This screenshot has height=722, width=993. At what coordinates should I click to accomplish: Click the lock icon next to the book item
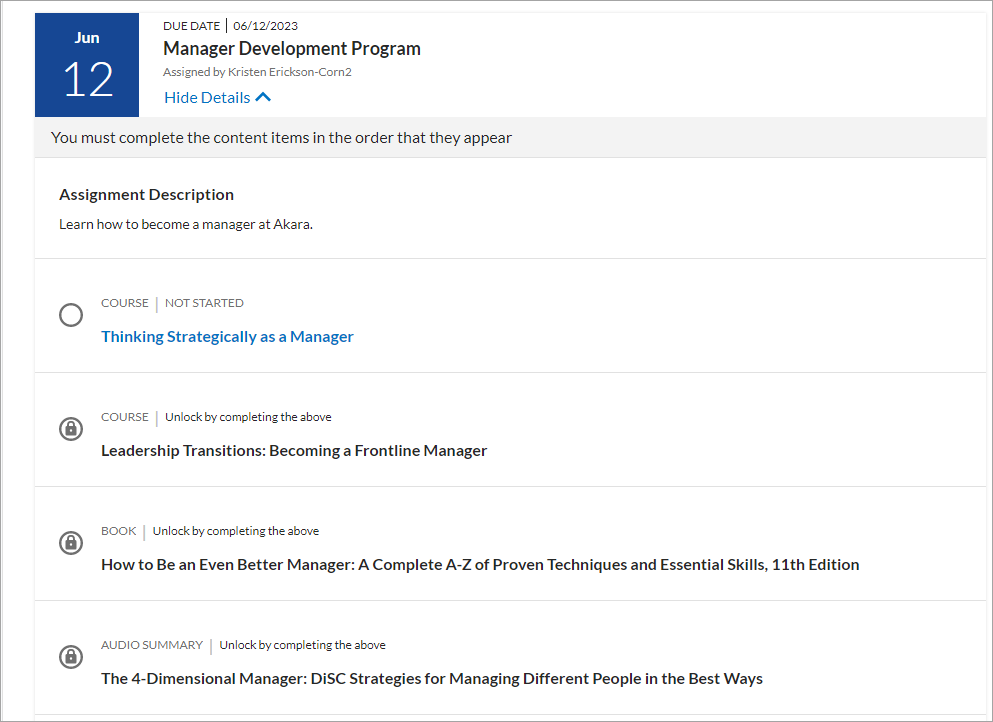[70, 543]
